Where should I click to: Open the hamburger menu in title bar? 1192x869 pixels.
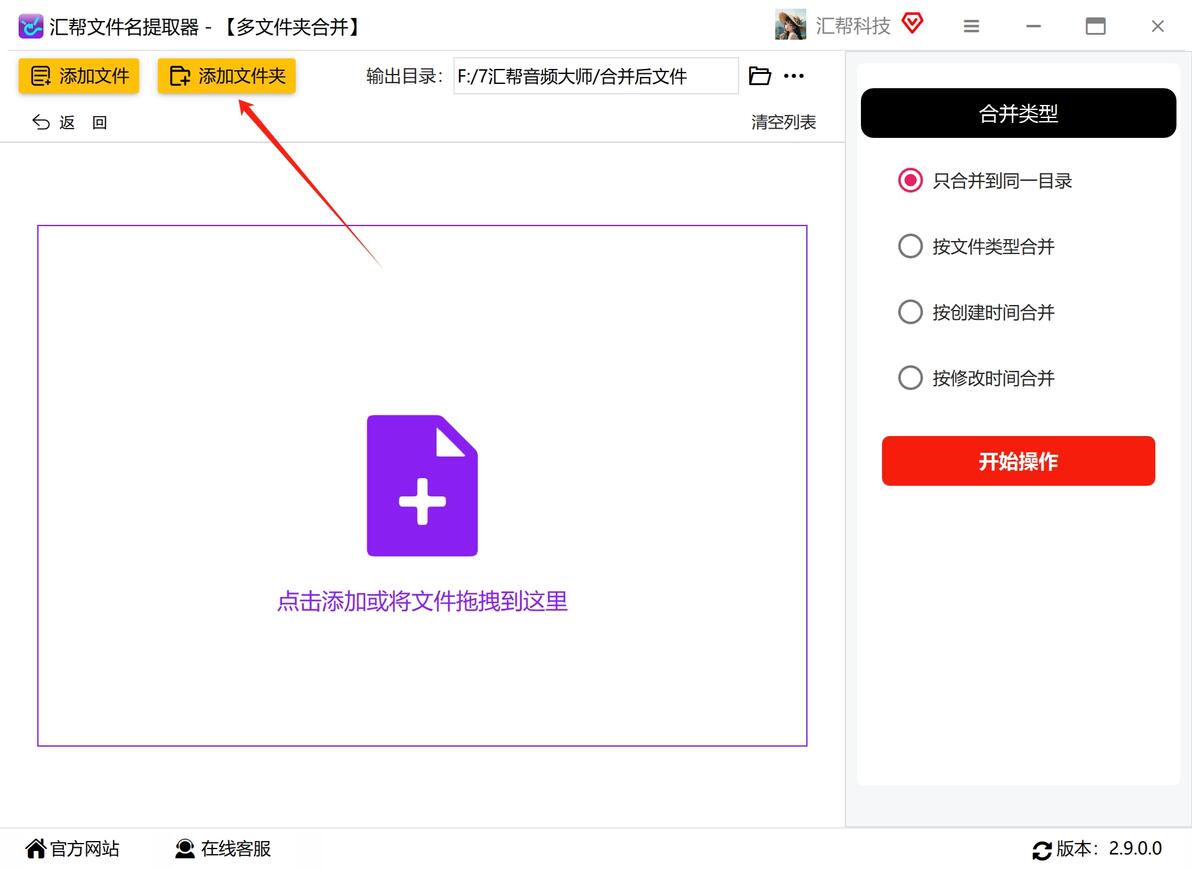coord(971,27)
